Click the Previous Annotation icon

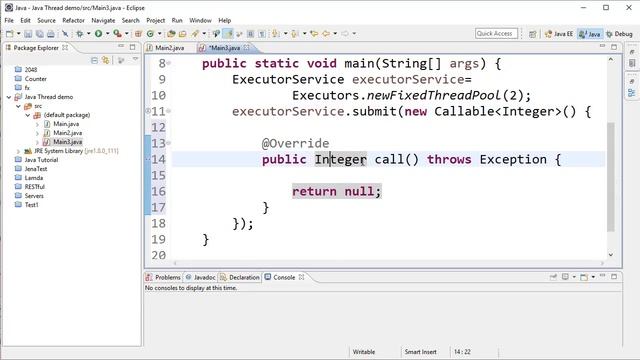pos(294,34)
